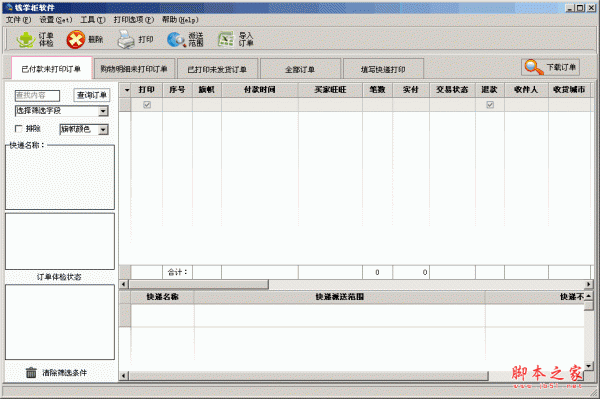
Task: Click the 买家旺旺 column header
Action: point(330,90)
